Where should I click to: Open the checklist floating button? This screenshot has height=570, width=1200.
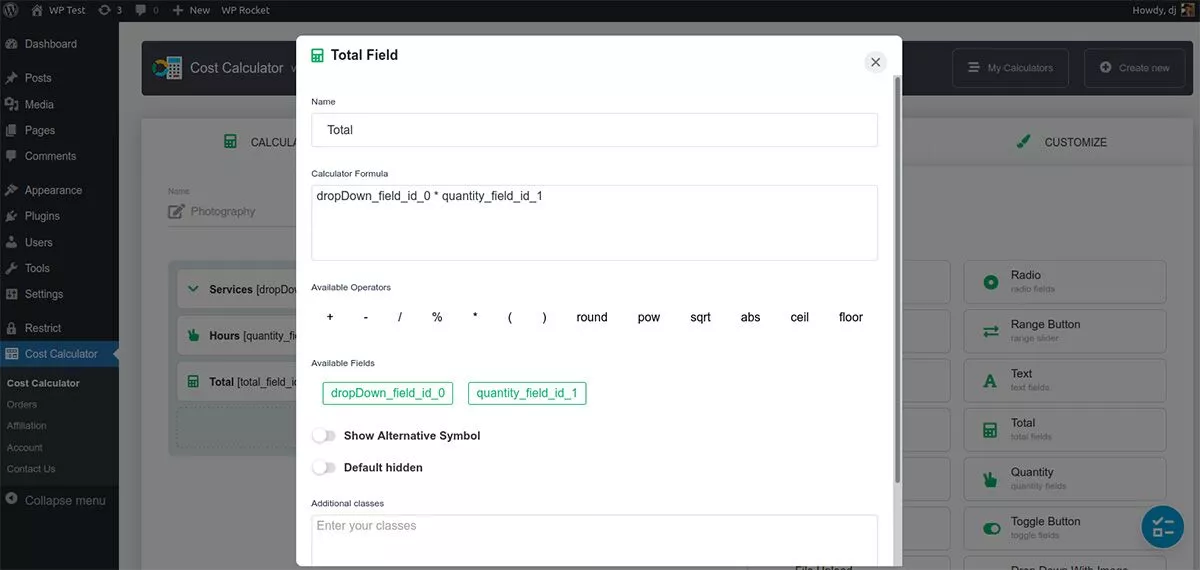[1162, 527]
